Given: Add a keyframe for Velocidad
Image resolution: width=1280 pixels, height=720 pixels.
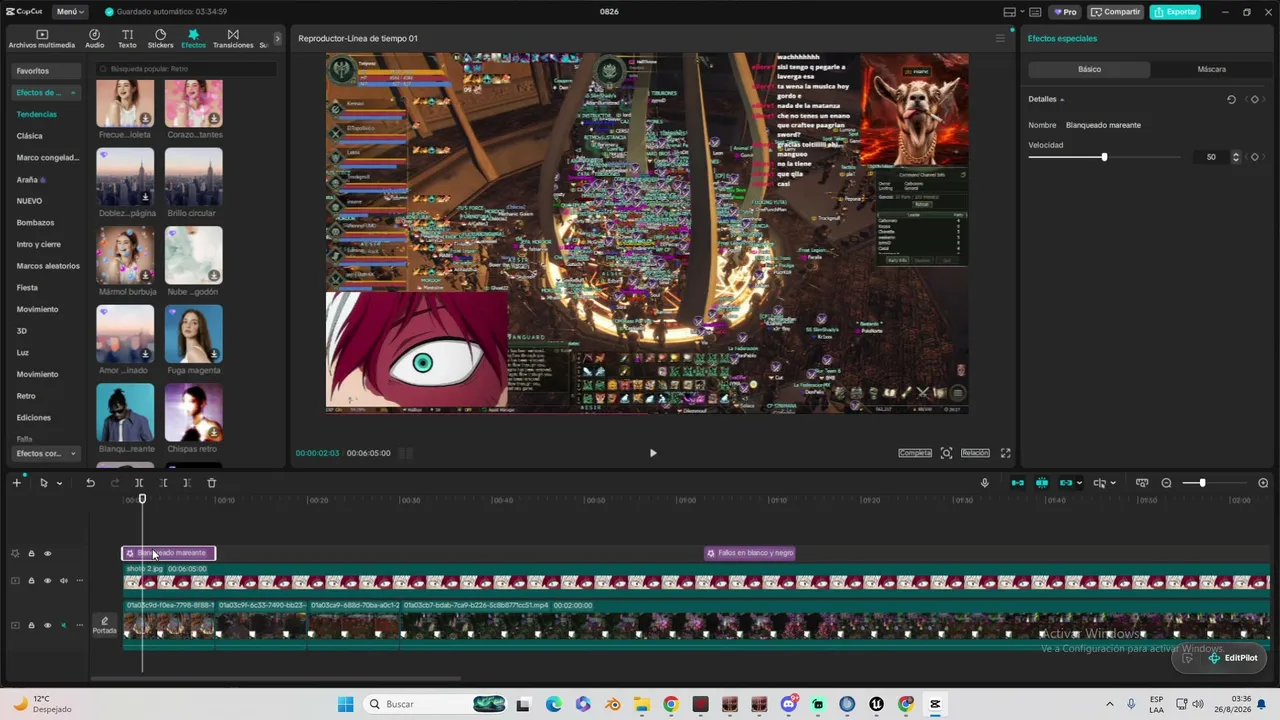Looking at the screenshot, I should click(x=1255, y=157).
